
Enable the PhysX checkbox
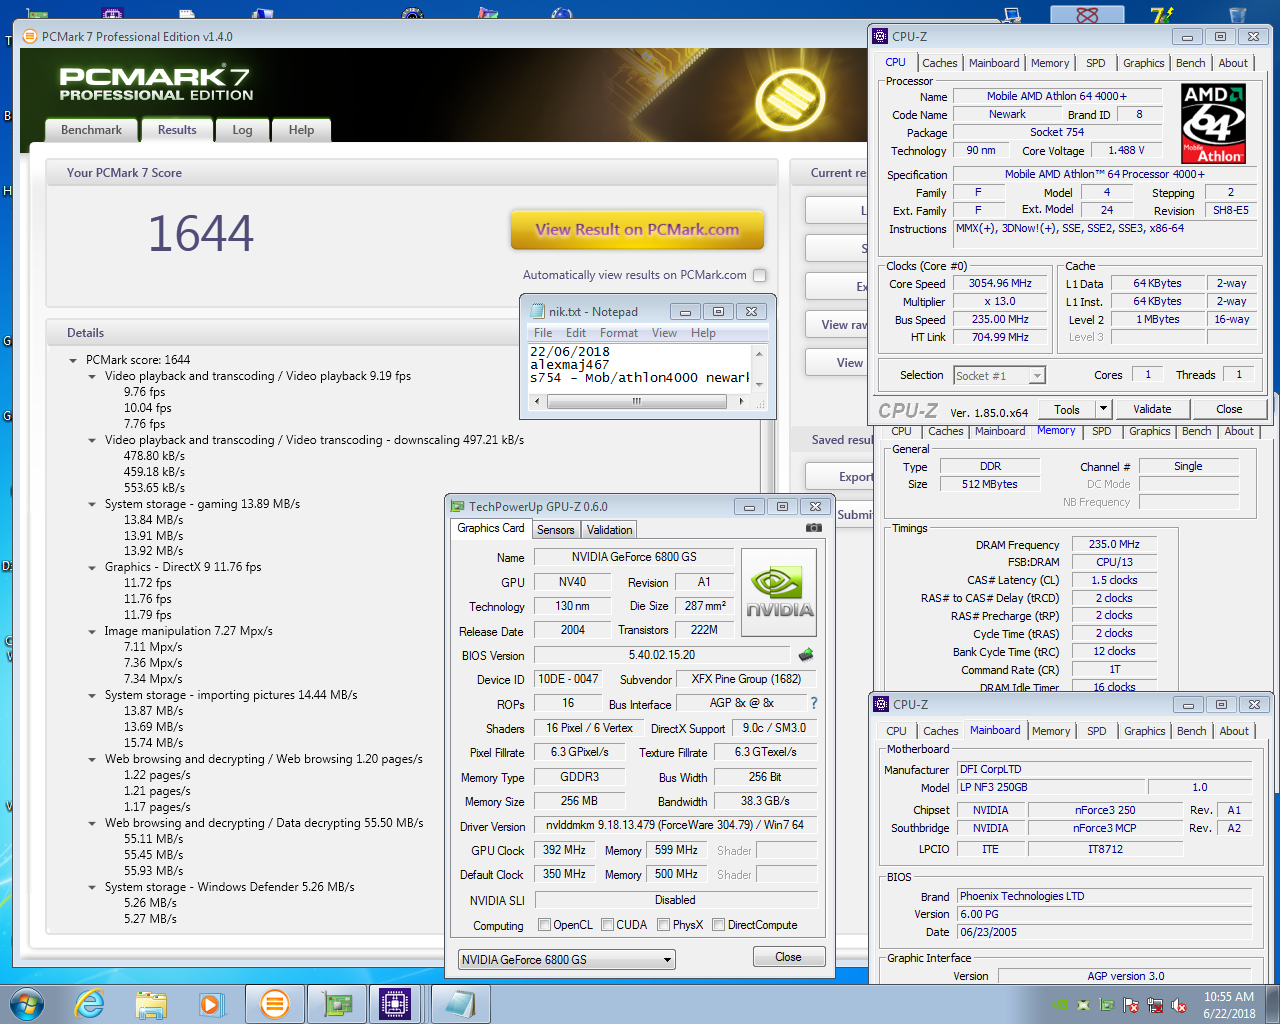(x=664, y=925)
